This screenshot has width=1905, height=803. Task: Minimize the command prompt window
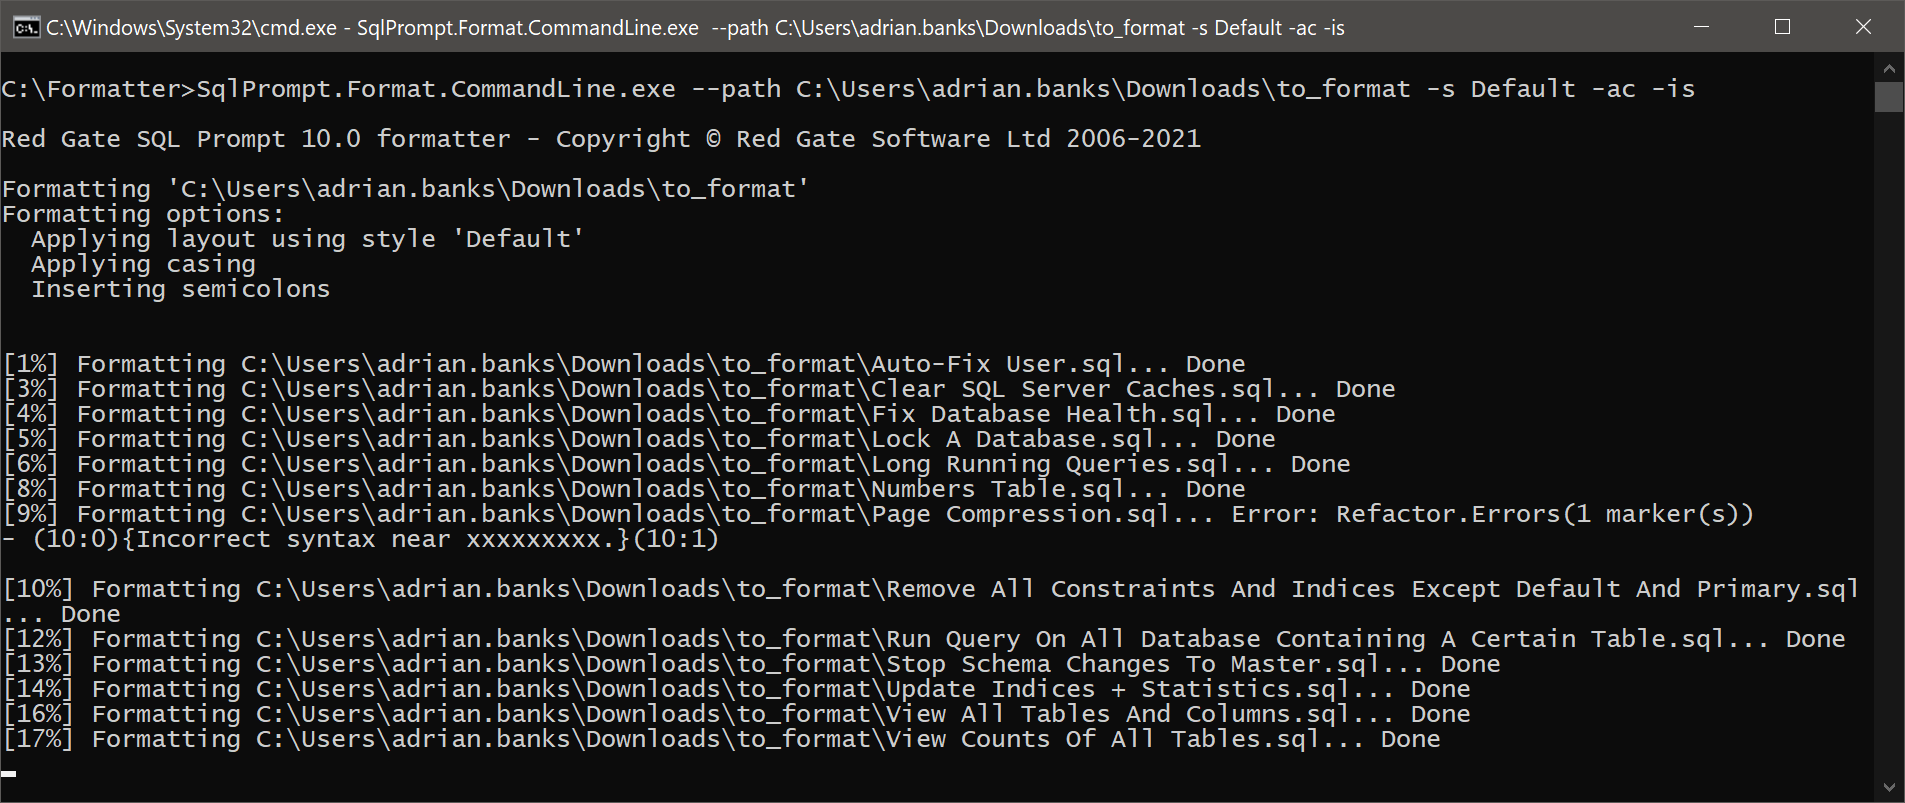click(x=1701, y=27)
